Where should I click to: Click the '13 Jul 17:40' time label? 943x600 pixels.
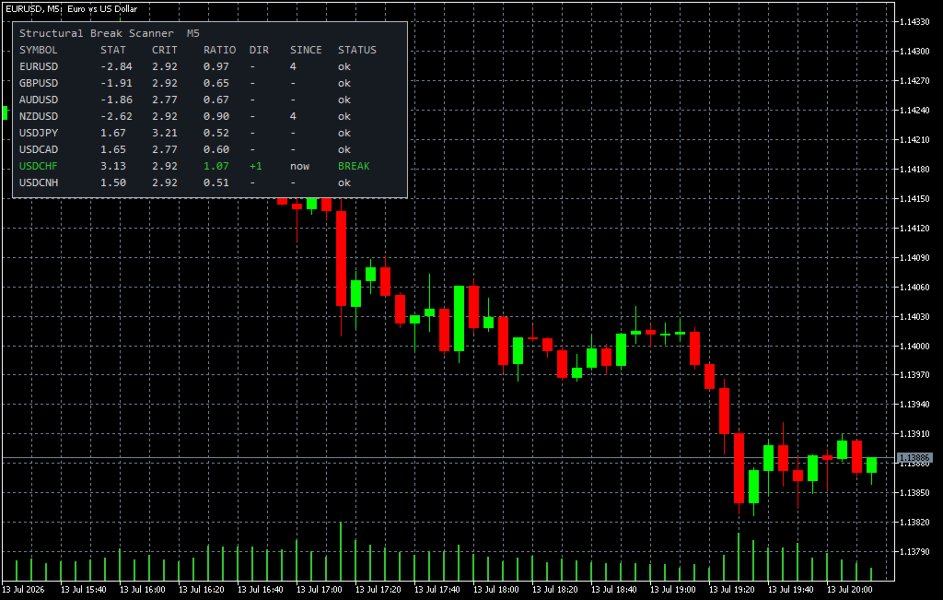[437, 590]
